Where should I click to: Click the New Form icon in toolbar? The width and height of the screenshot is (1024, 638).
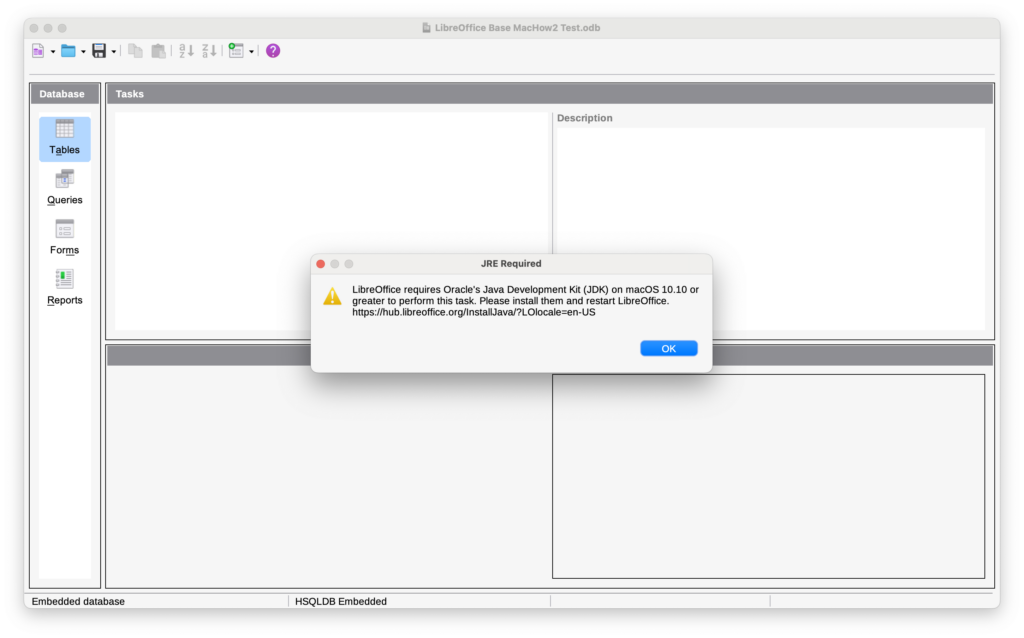coord(236,51)
